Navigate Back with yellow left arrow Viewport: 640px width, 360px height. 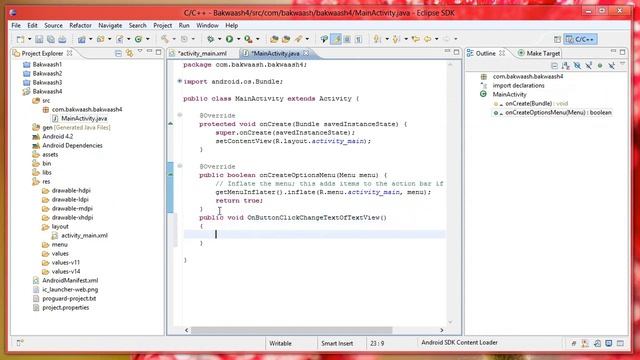coord(427,39)
